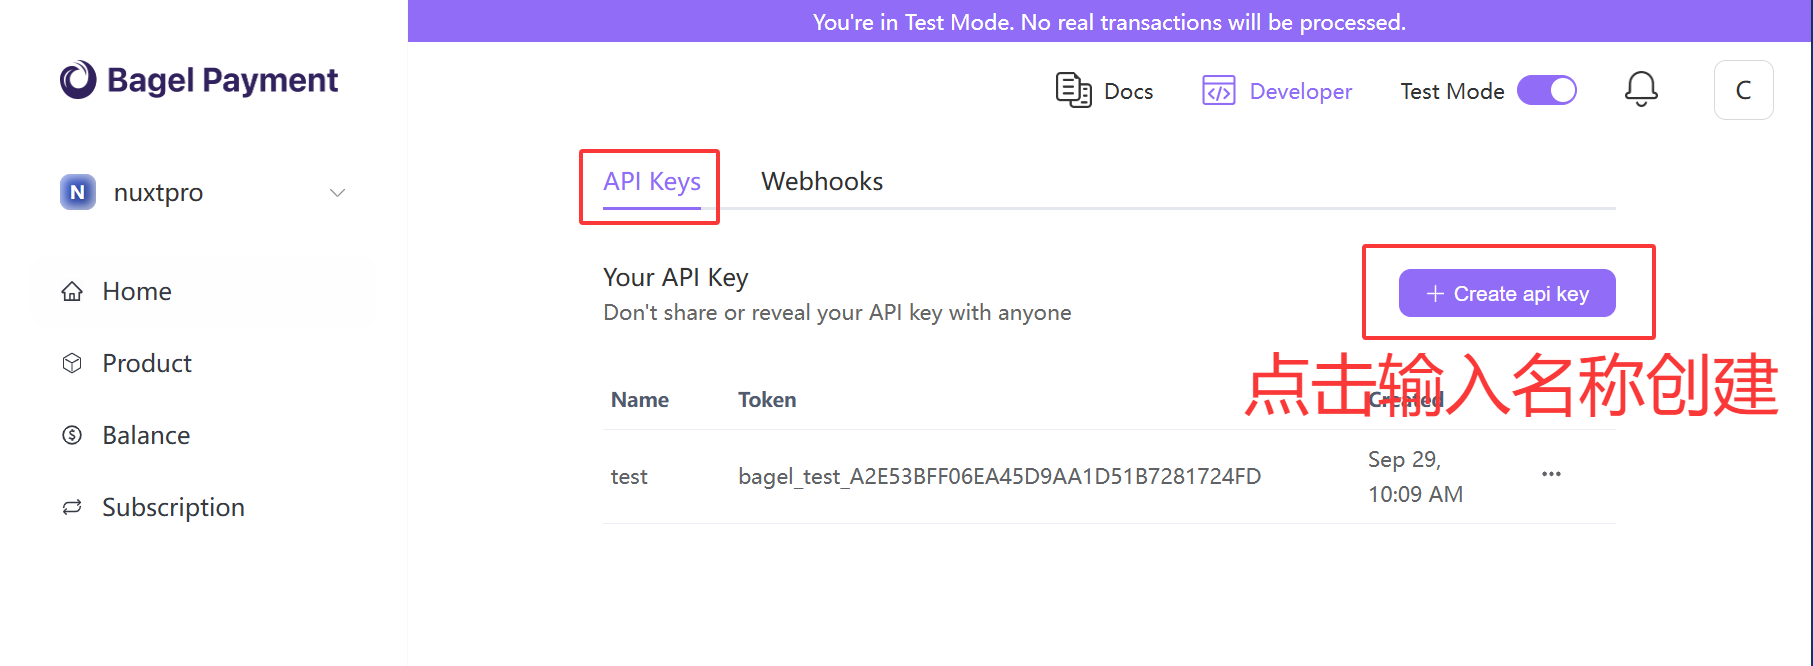Viewport: 1813px width, 666px height.
Task: Click the Balance dollar icon
Action: point(72,435)
